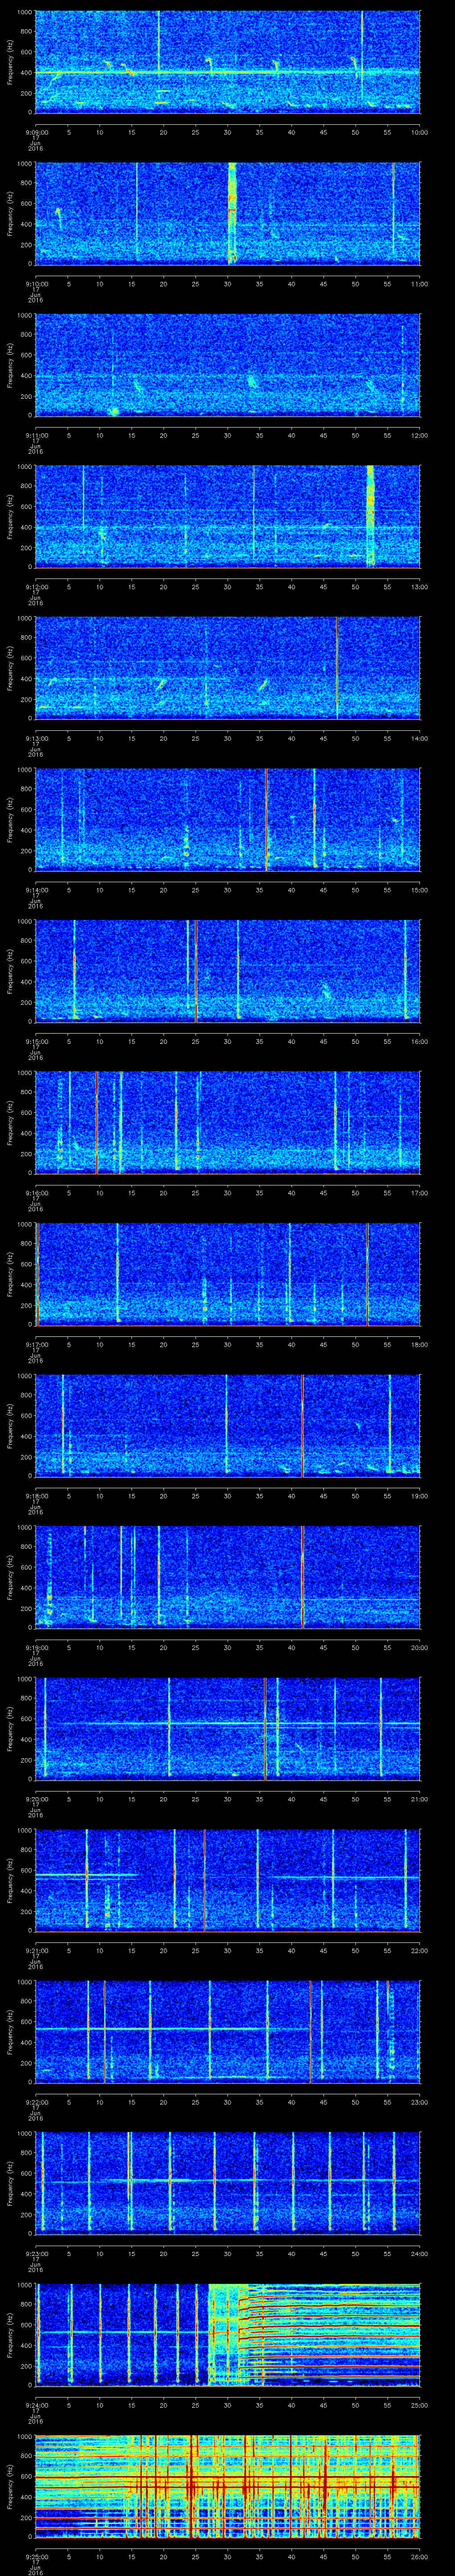Select the spectrogram panel starting at 9:22:00
The width and height of the screenshot is (455, 2576).
coord(227,2032)
